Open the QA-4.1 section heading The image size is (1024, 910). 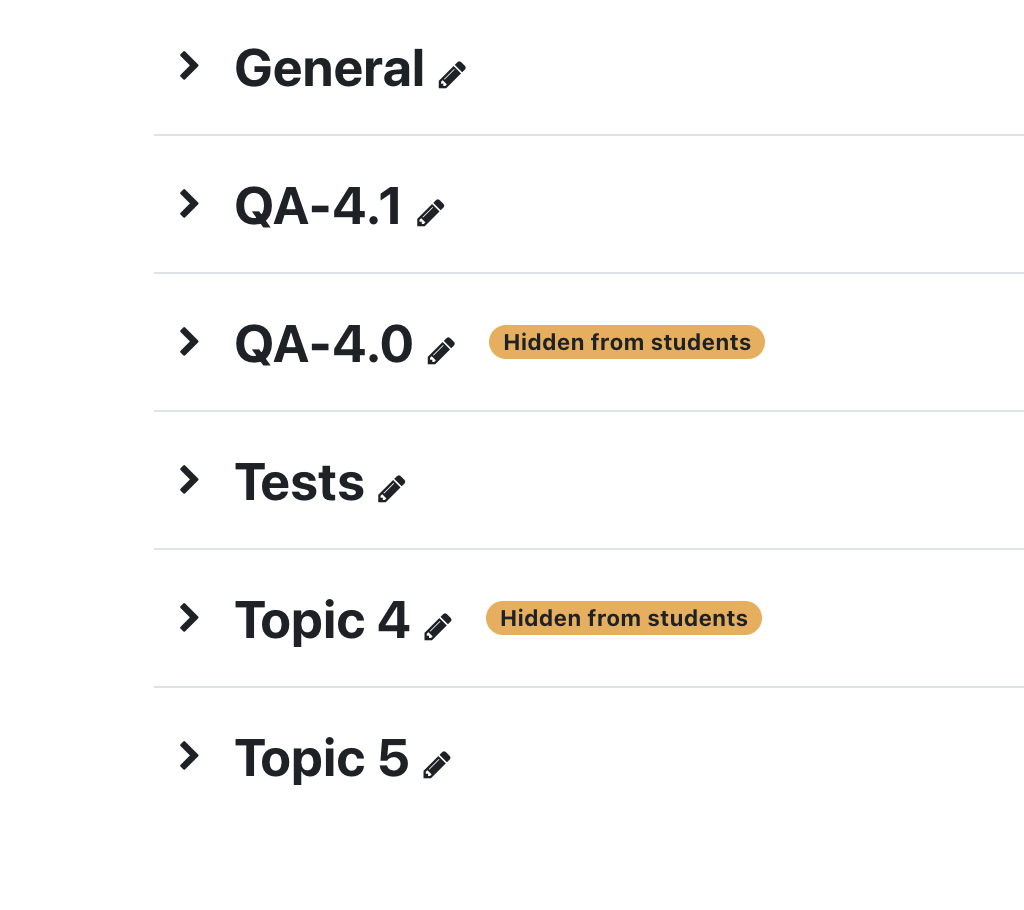[319, 206]
